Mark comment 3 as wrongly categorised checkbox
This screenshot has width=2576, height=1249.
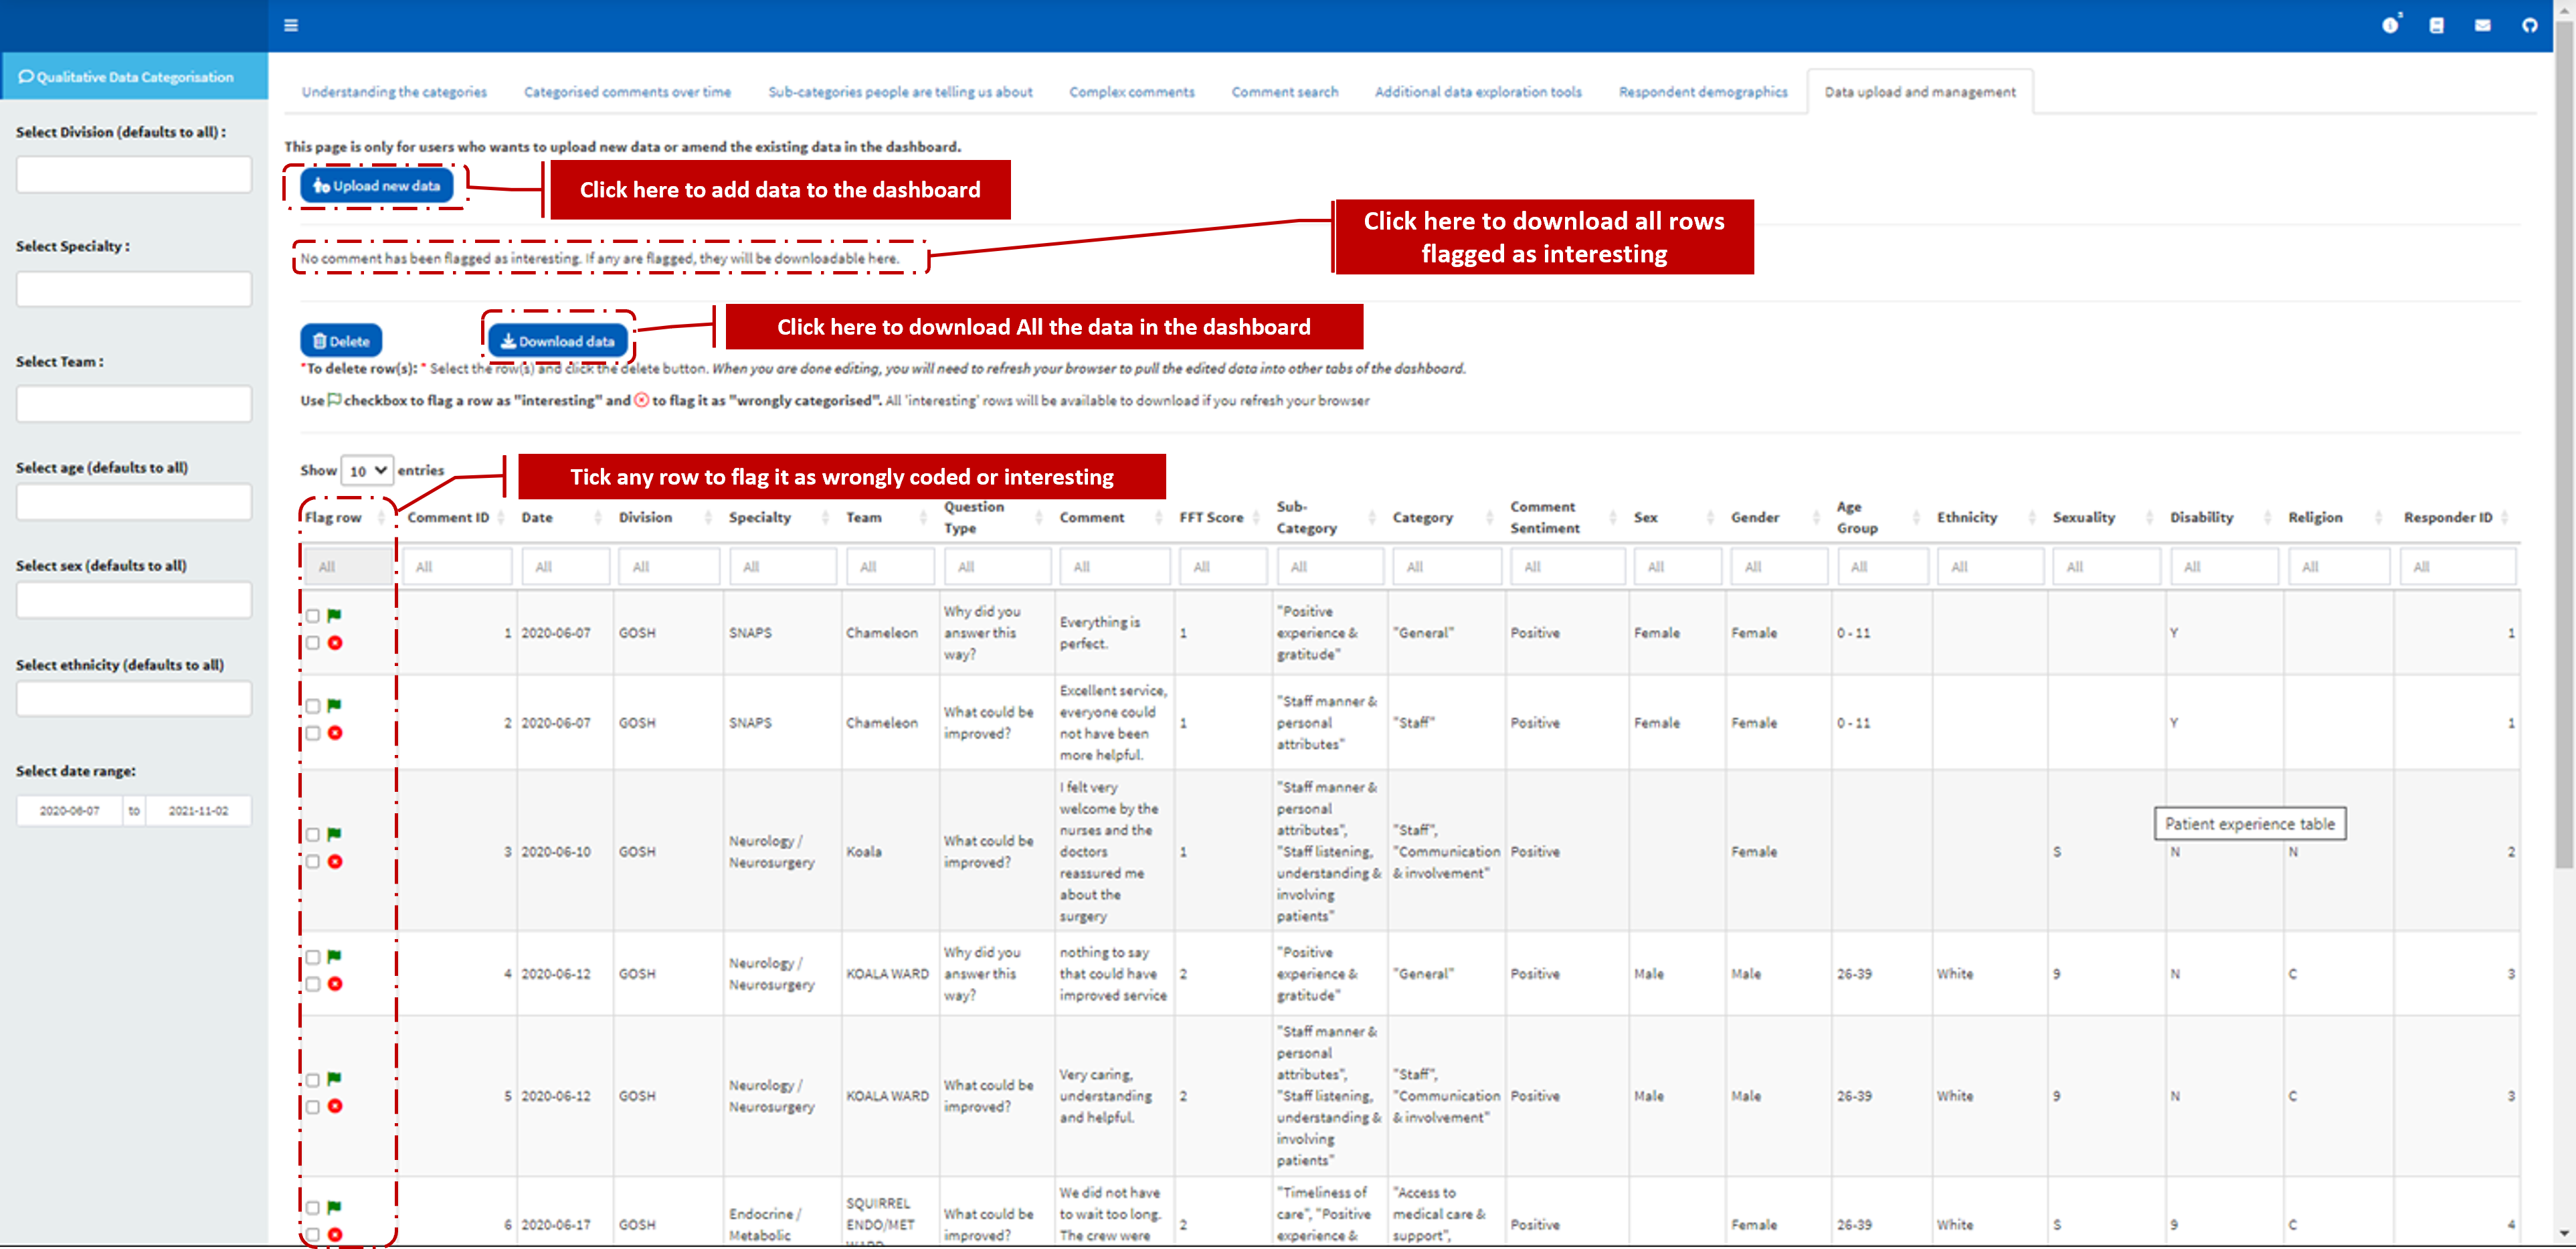(x=313, y=862)
